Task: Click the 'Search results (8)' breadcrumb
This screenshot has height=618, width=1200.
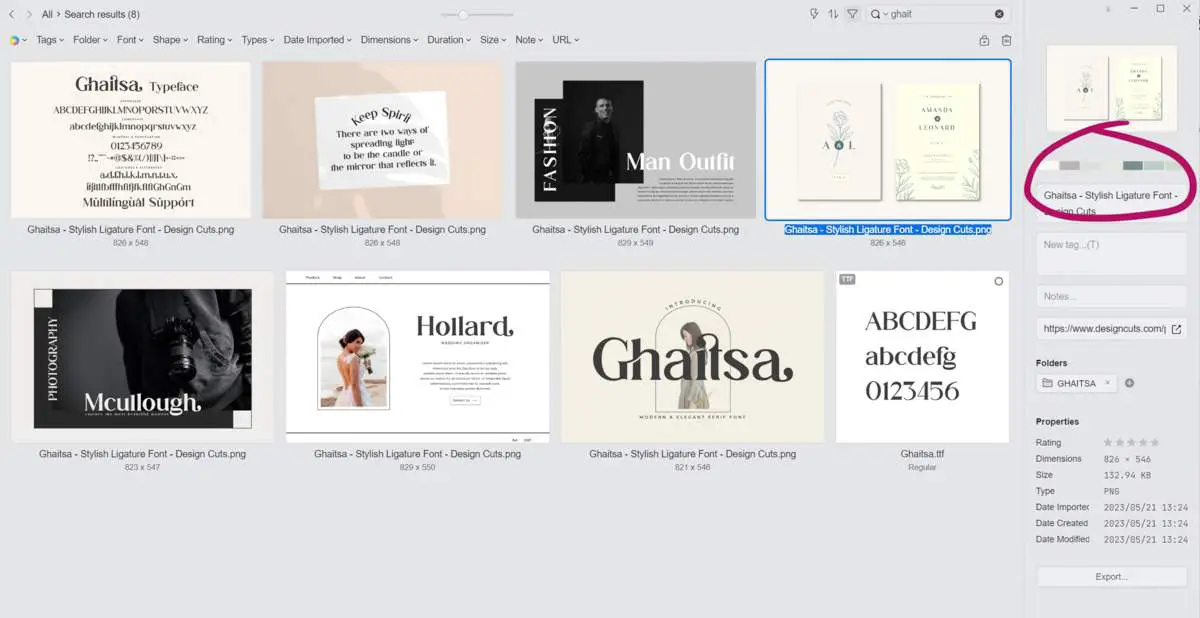Action: coord(104,14)
